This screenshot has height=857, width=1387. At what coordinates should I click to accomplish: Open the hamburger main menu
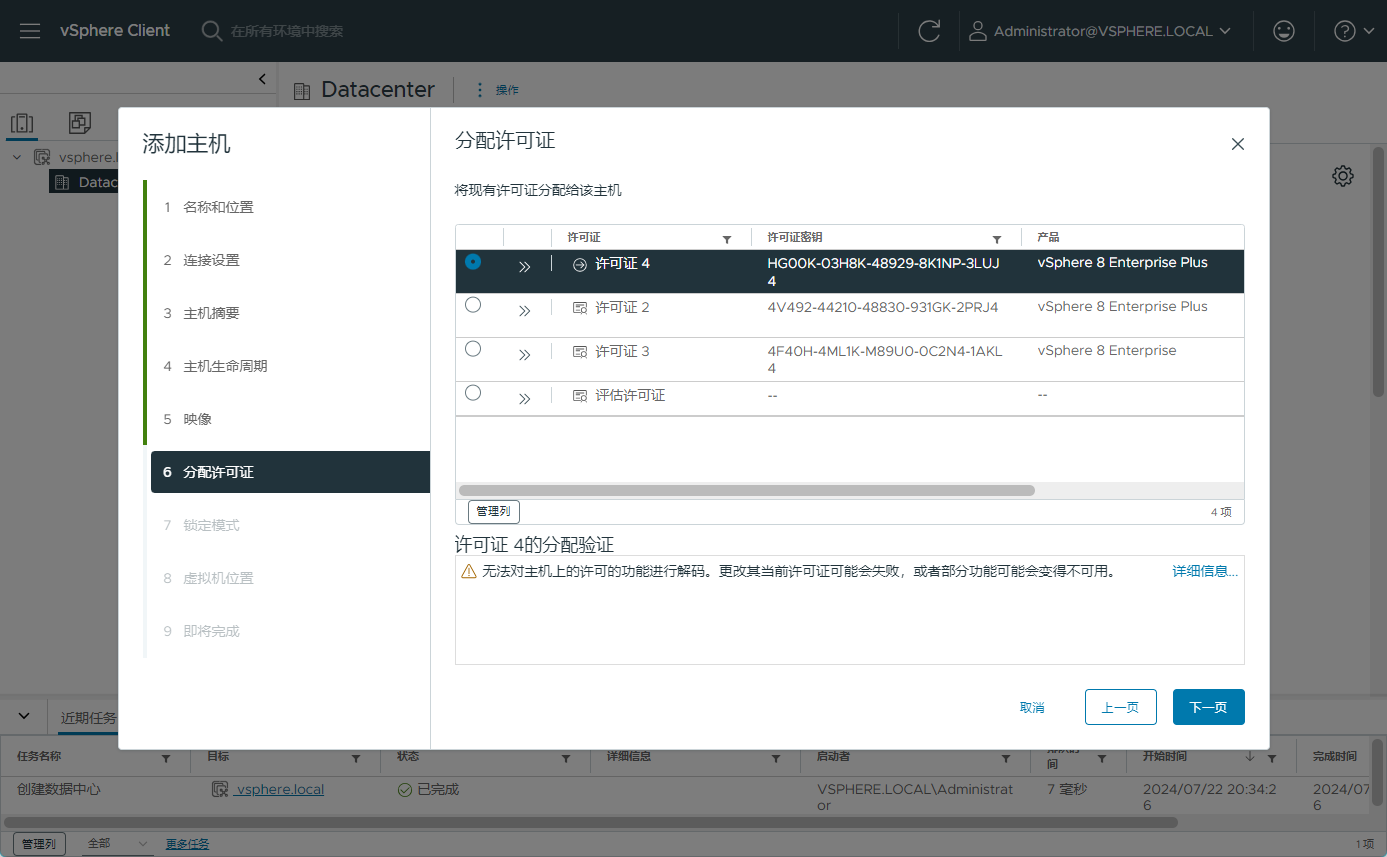point(30,31)
